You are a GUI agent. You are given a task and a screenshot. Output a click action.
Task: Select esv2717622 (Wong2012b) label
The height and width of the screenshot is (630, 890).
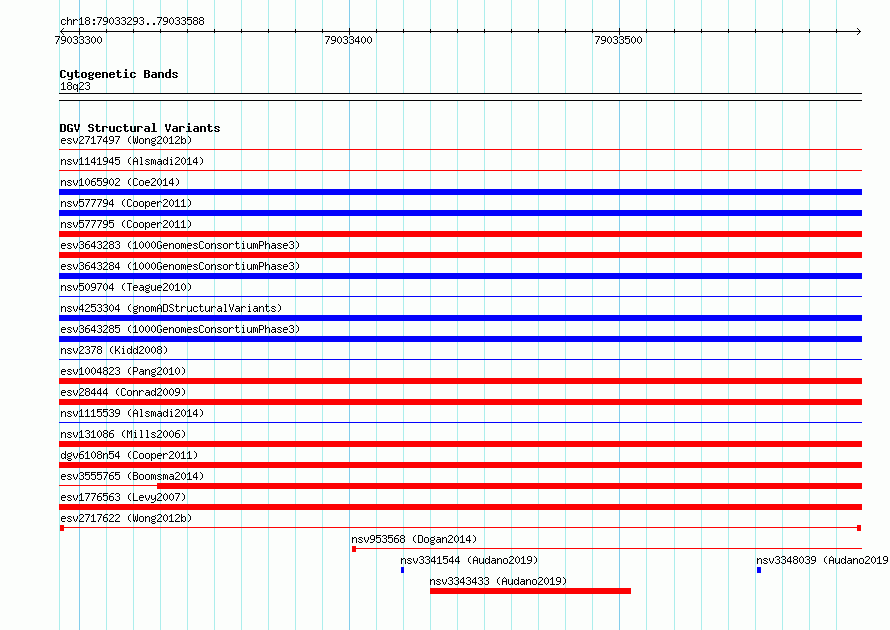(126, 518)
